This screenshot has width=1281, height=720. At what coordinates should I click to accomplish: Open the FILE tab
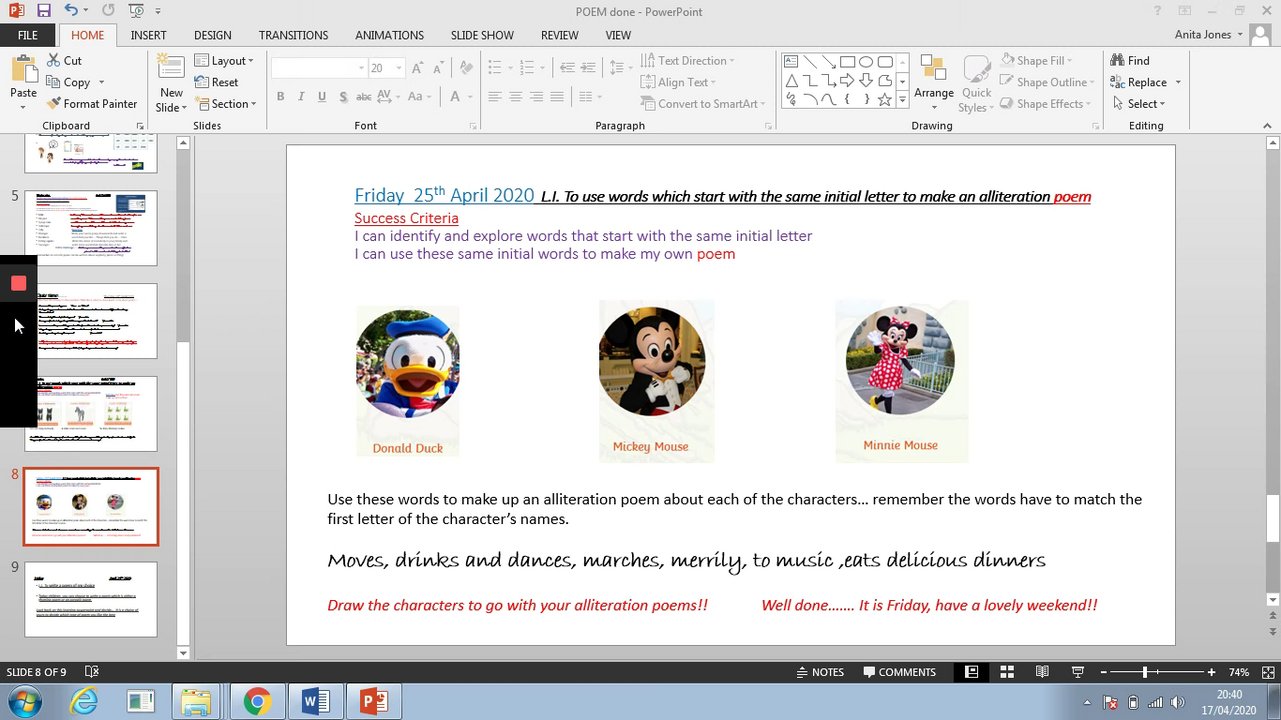[x=28, y=35]
